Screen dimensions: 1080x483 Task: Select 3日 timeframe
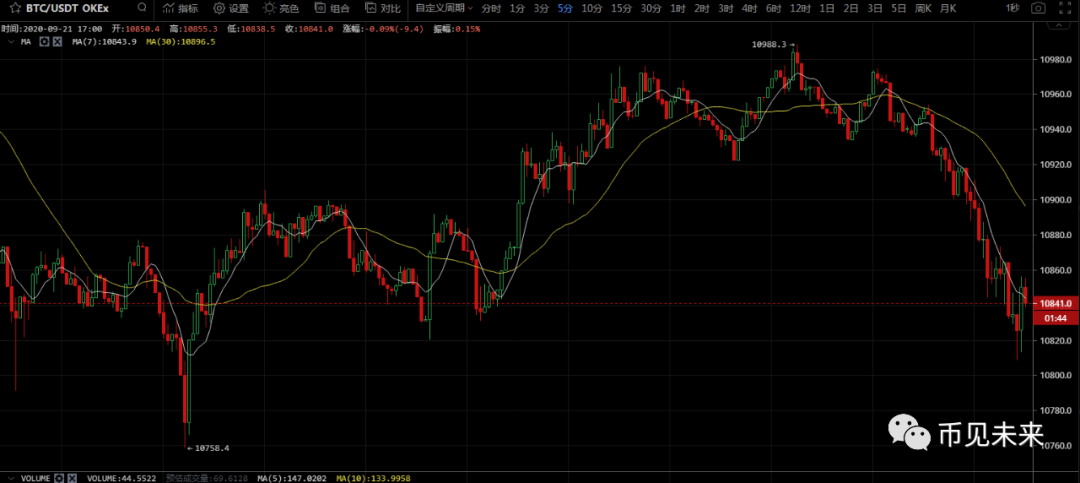click(x=875, y=8)
